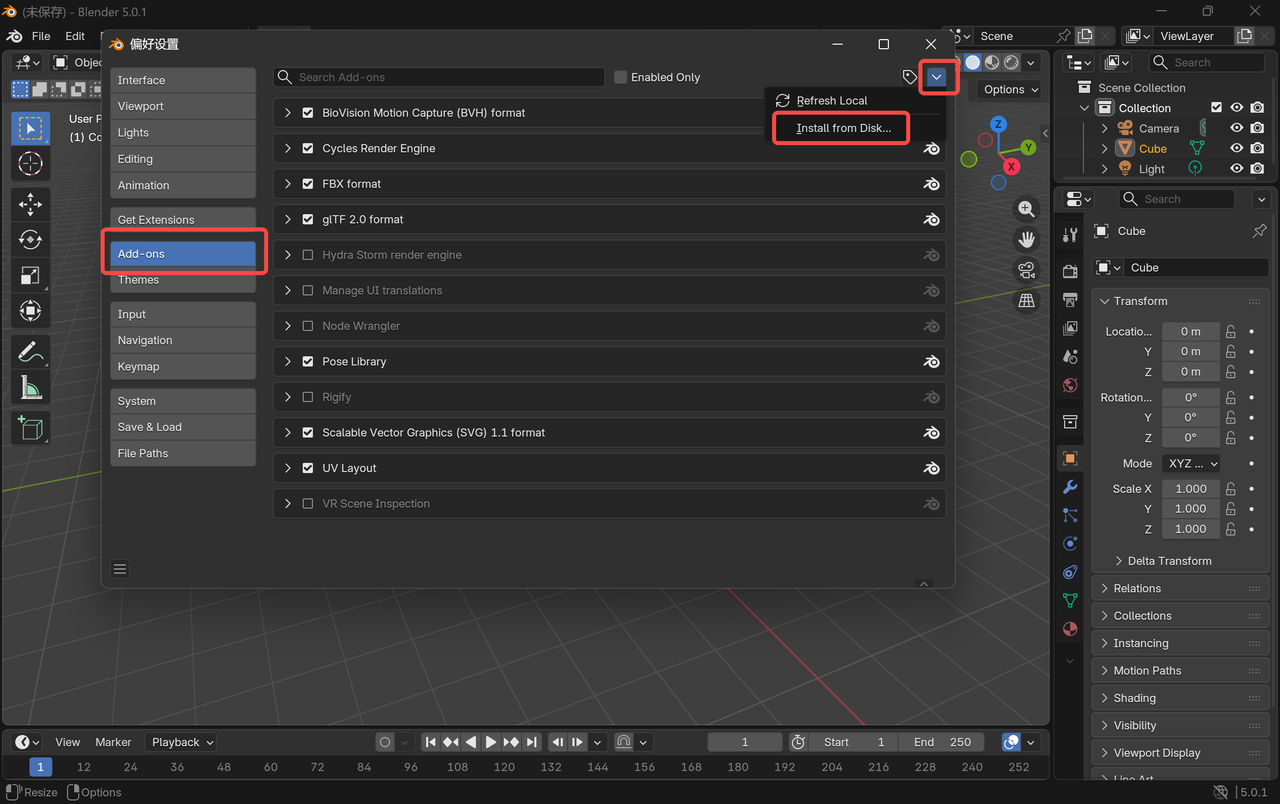Choose Install from Disk in the menu
1280x804 pixels.
pyautogui.click(x=840, y=128)
